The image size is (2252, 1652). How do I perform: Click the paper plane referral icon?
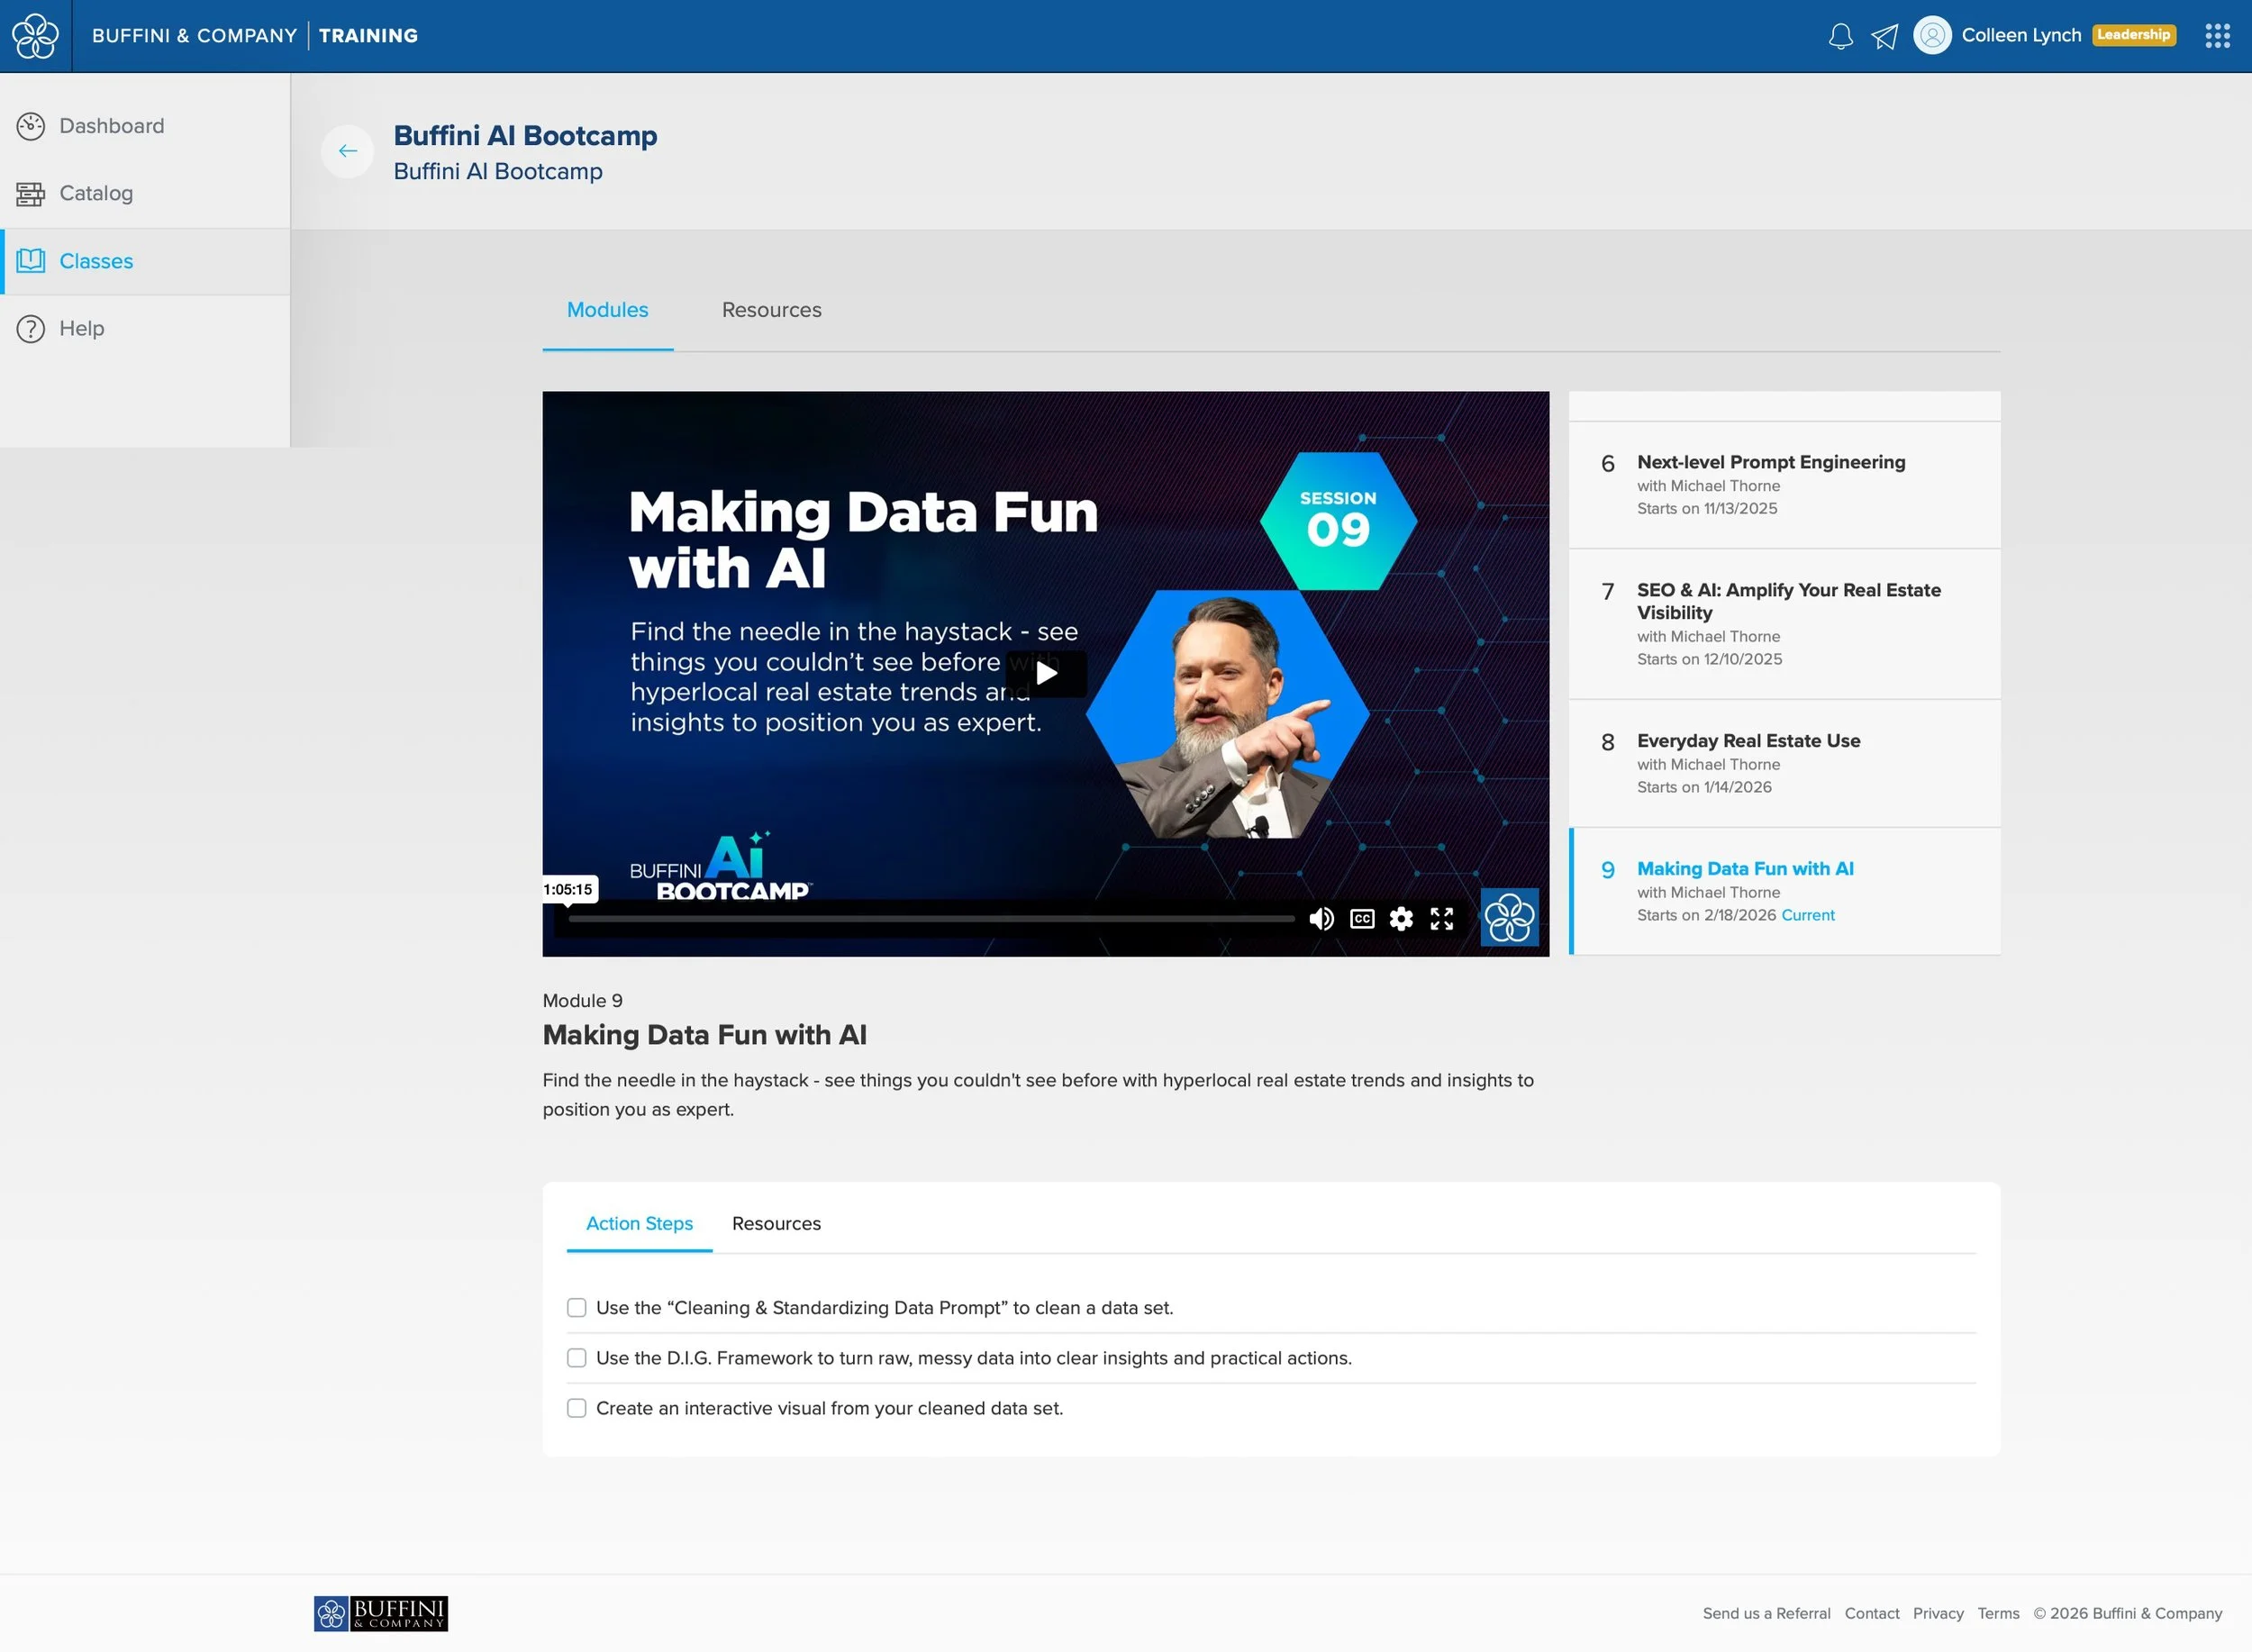(1884, 36)
